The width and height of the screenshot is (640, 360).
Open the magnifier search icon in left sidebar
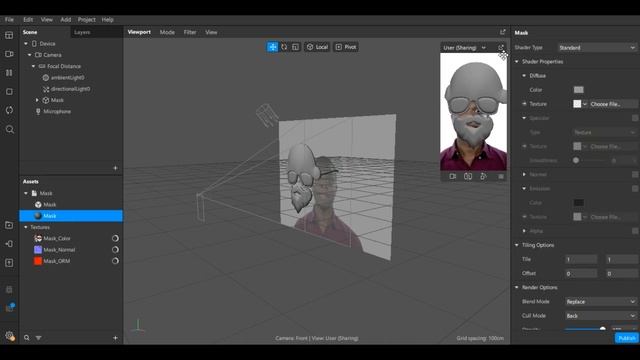point(9,129)
